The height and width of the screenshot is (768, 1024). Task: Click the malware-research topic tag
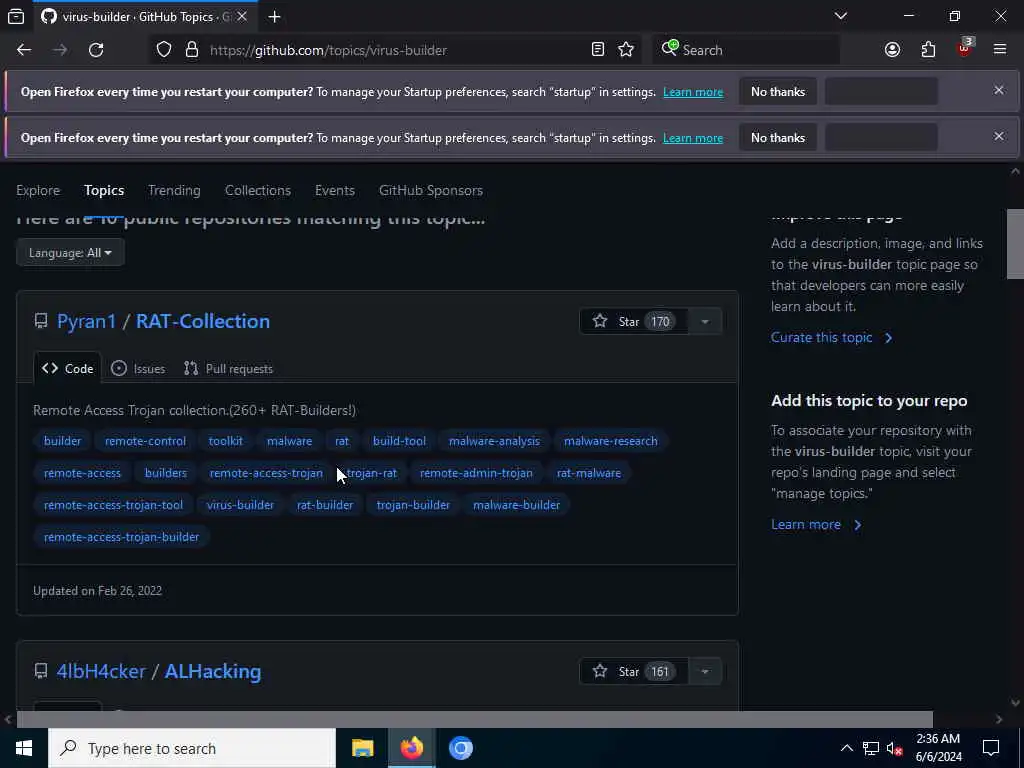click(x=611, y=441)
